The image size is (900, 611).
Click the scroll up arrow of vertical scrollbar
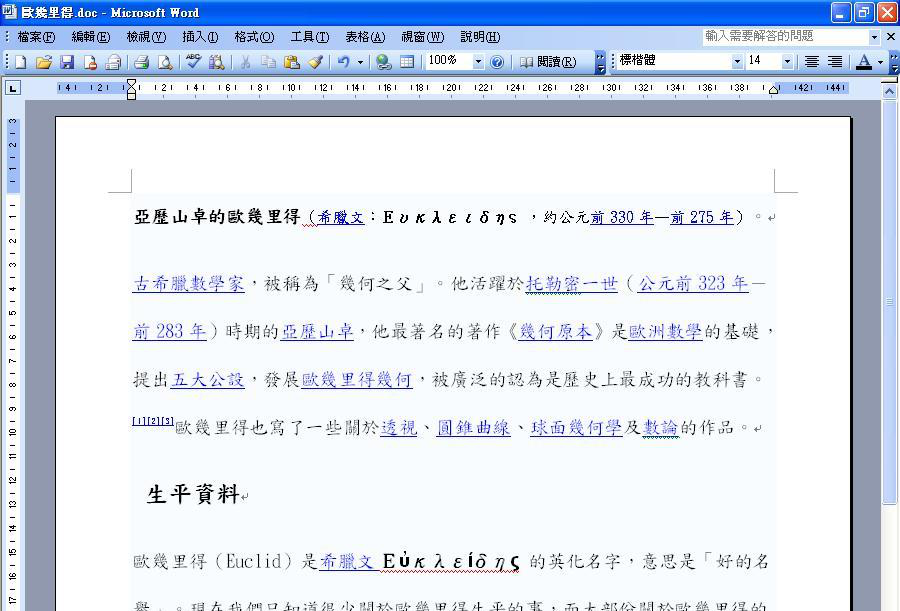(x=890, y=91)
